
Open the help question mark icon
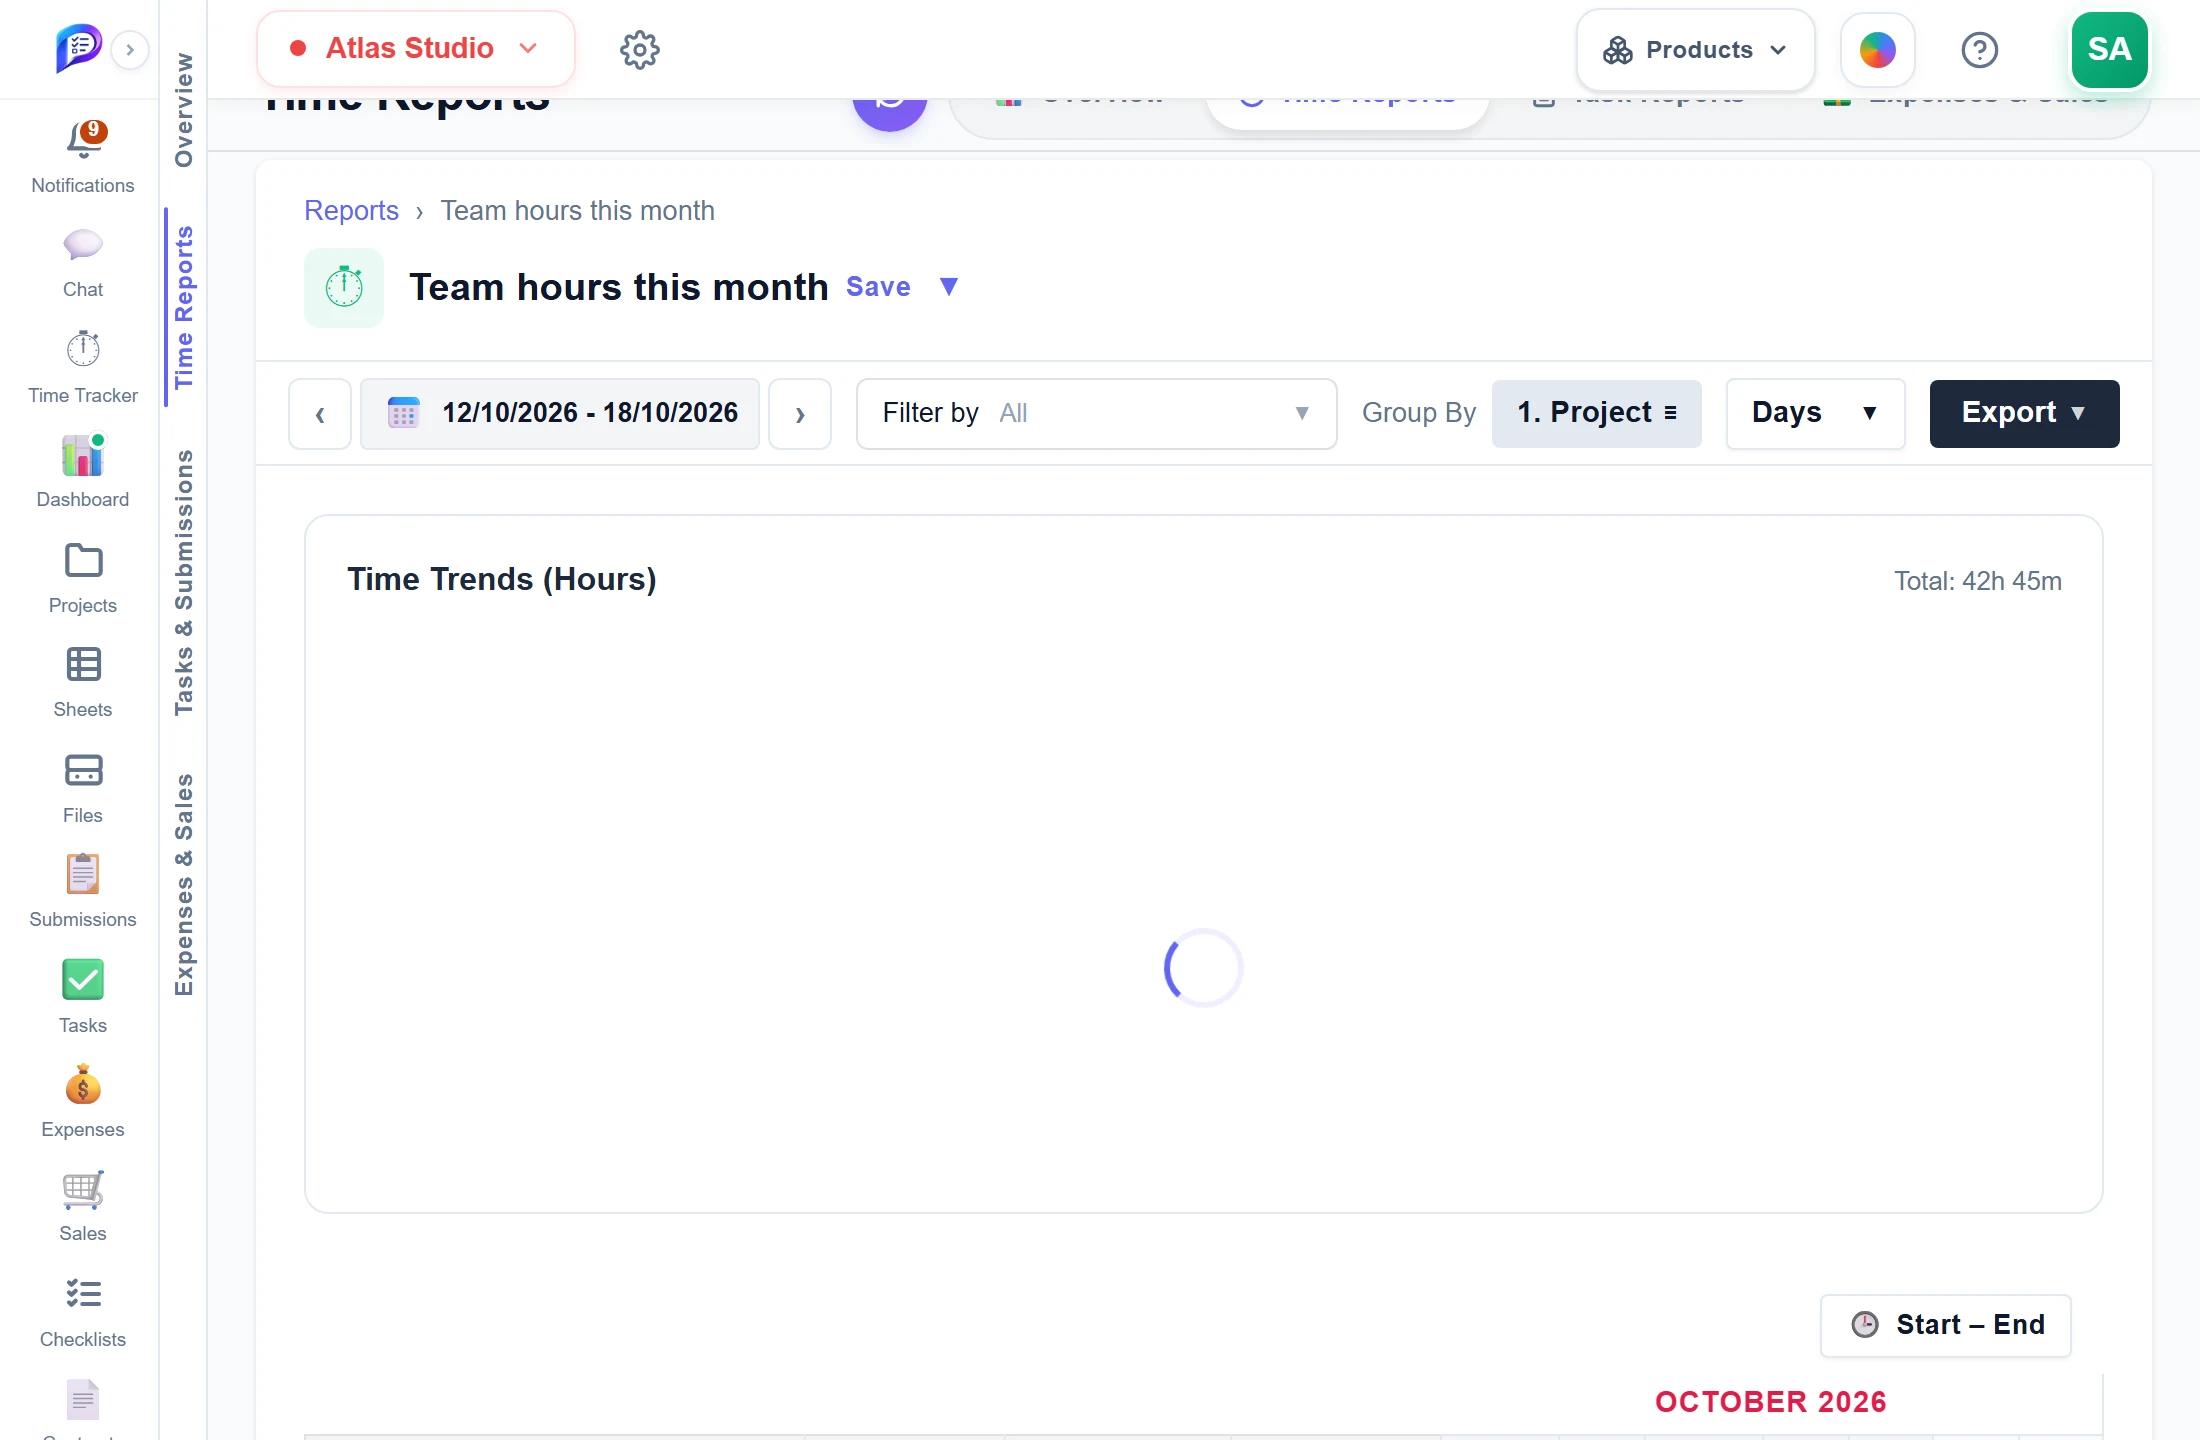click(1980, 50)
